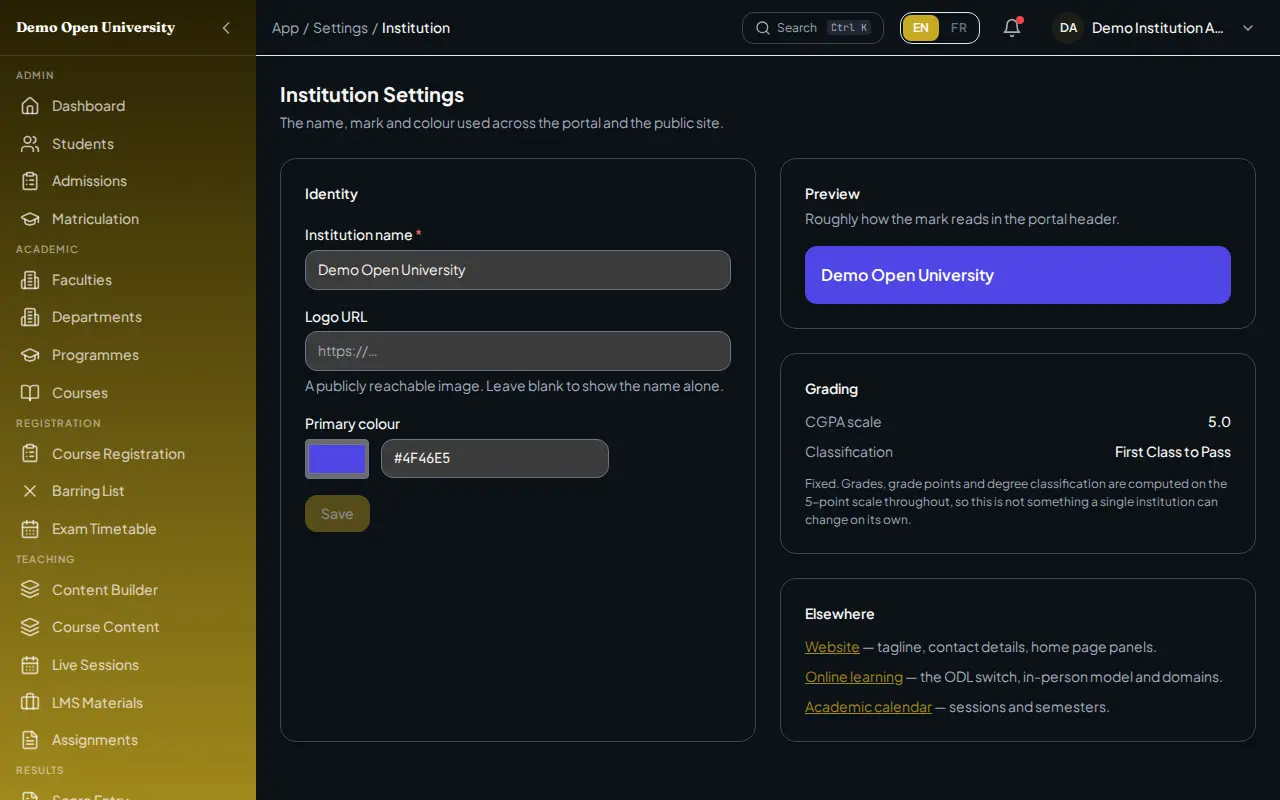
Task: Switch language to EN
Action: (x=921, y=28)
